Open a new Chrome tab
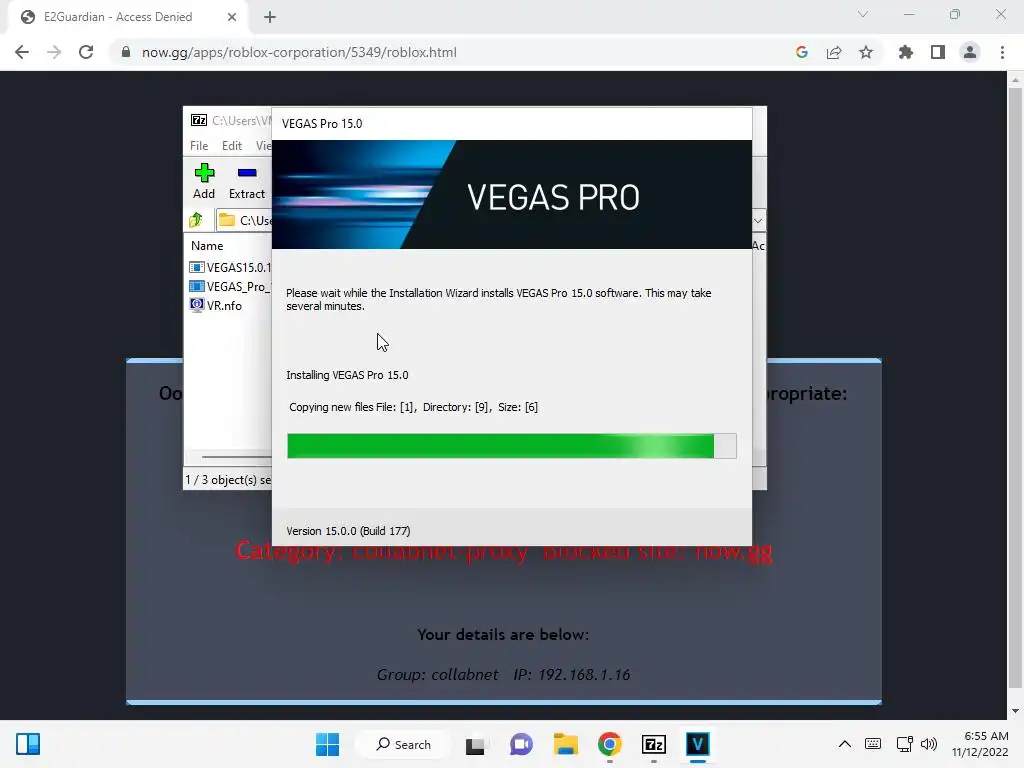The height and width of the screenshot is (768, 1024). [x=270, y=17]
